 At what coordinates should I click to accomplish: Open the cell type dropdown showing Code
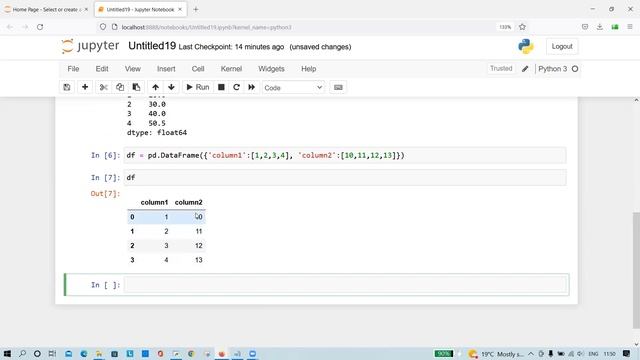pos(293,88)
